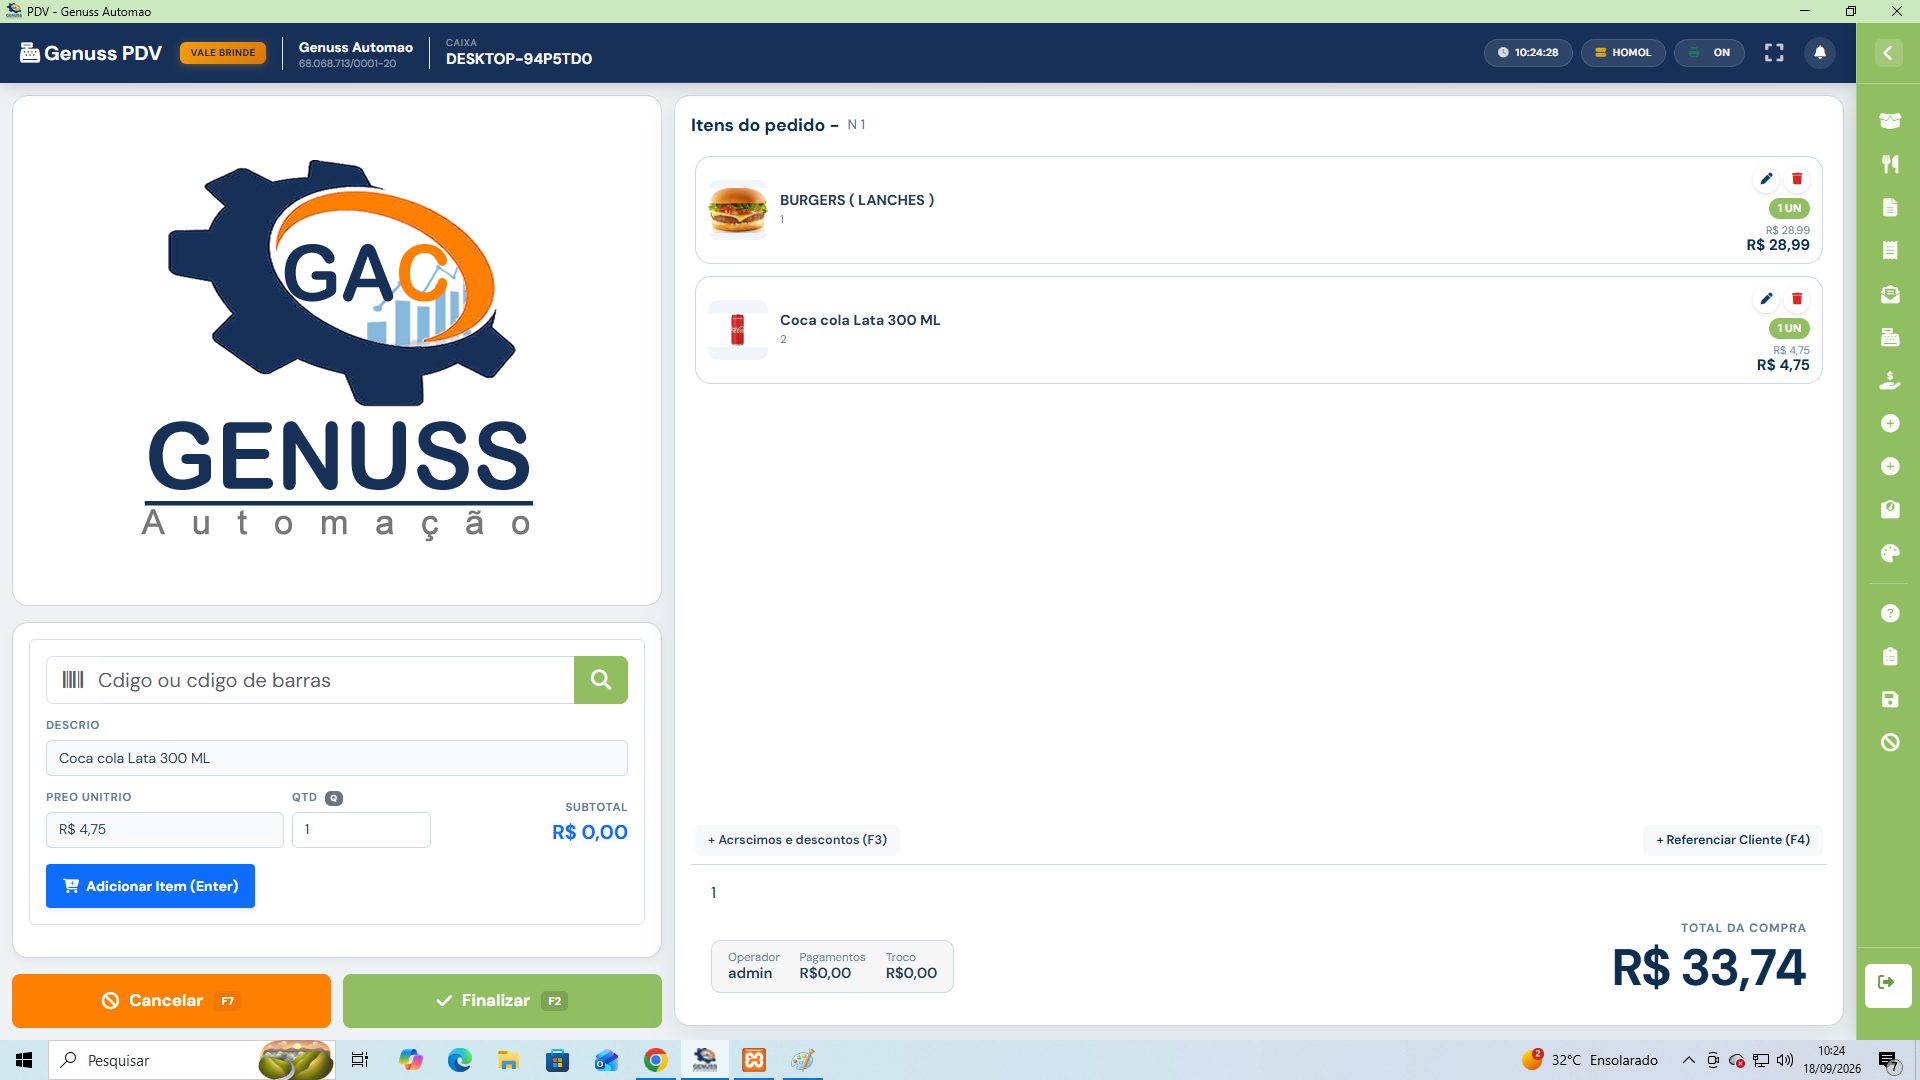The height and width of the screenshot is (1080, 1920).
Task: Click the HOMOL environment badge
Action: (x=1623, y=53)
